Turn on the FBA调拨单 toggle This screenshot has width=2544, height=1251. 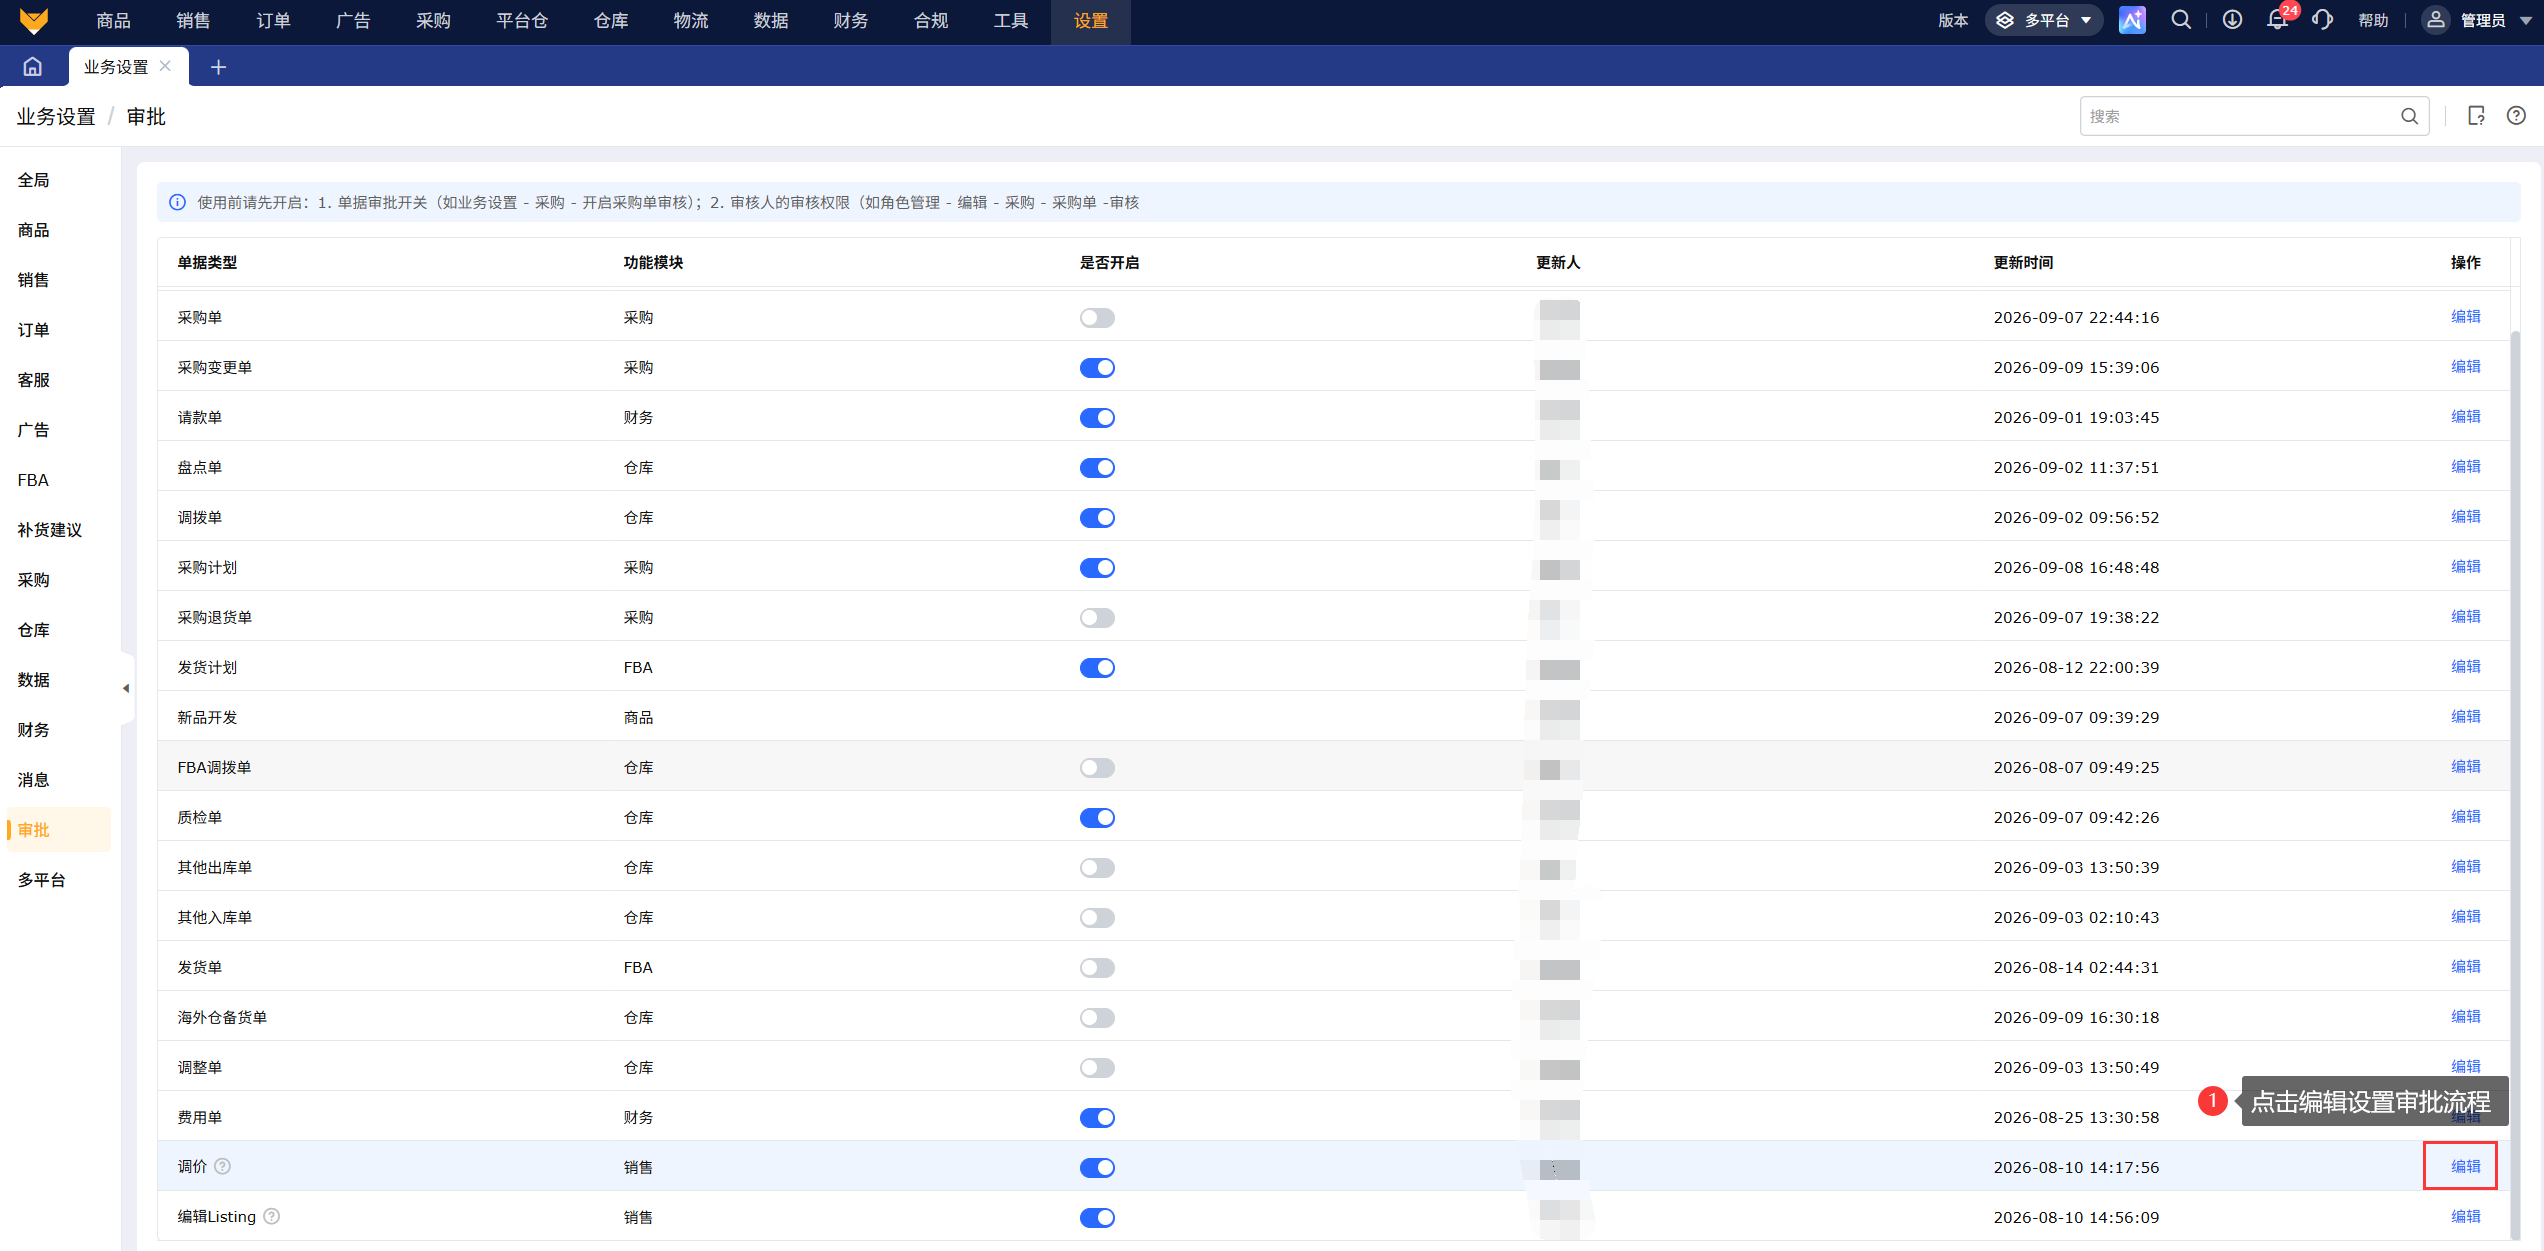coord(1097,768)
